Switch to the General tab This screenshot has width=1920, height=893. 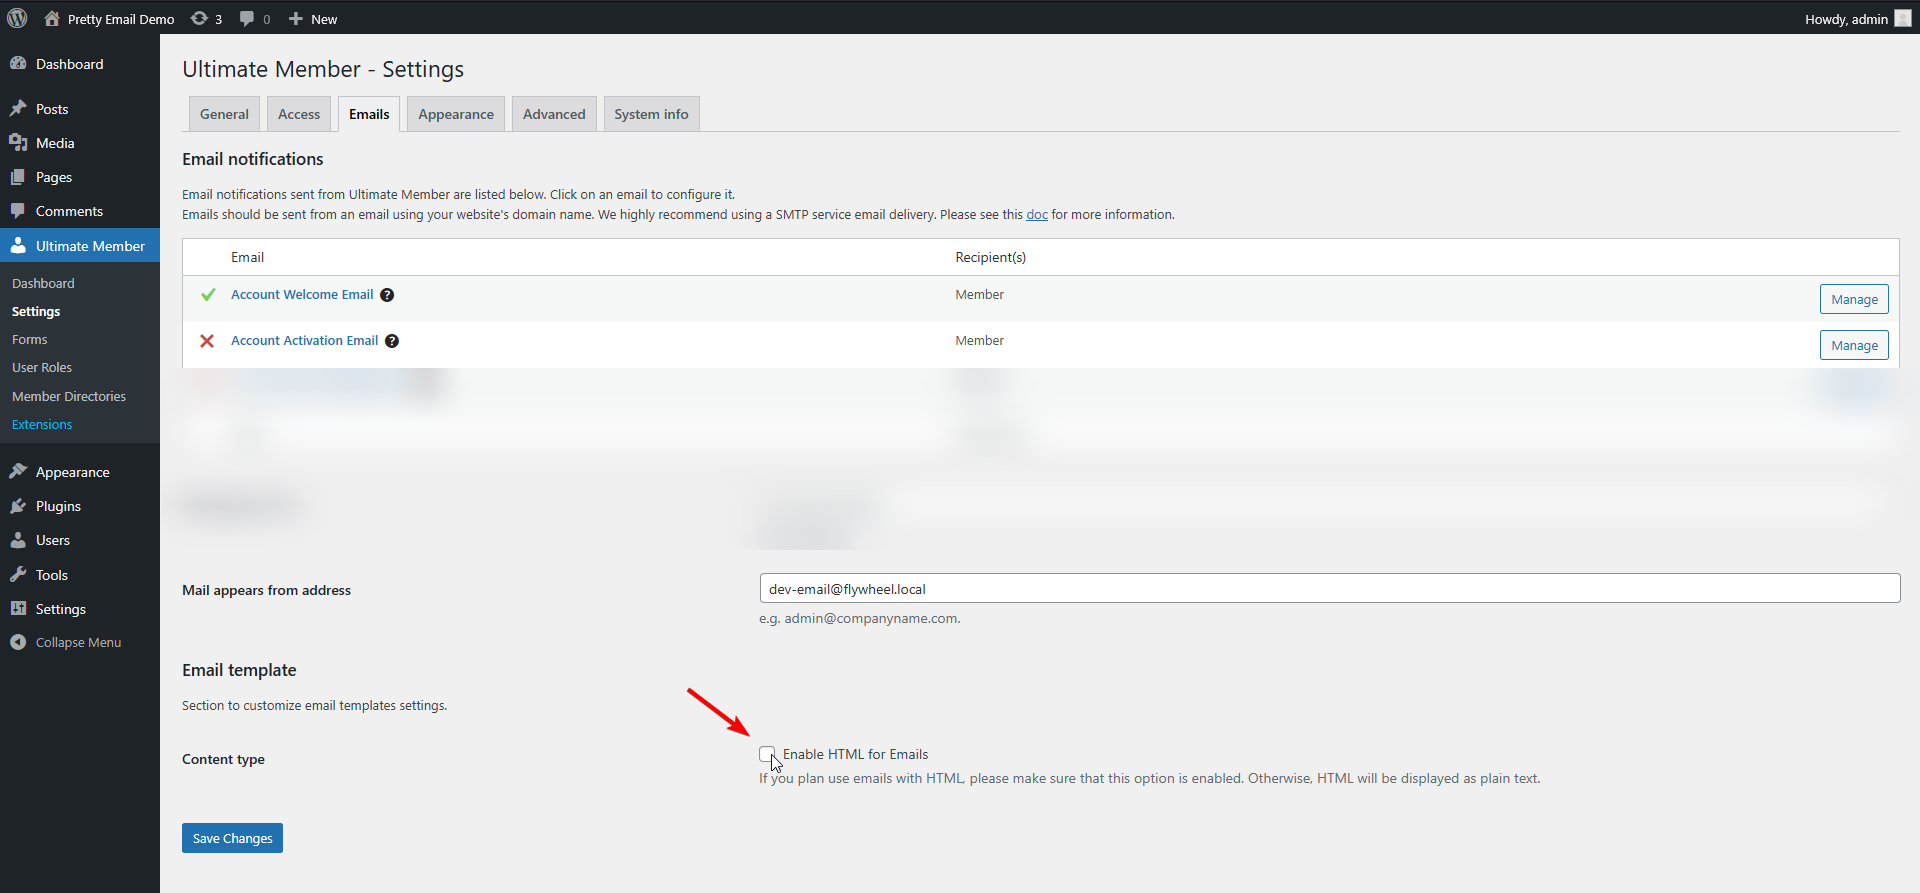point(224,114)
